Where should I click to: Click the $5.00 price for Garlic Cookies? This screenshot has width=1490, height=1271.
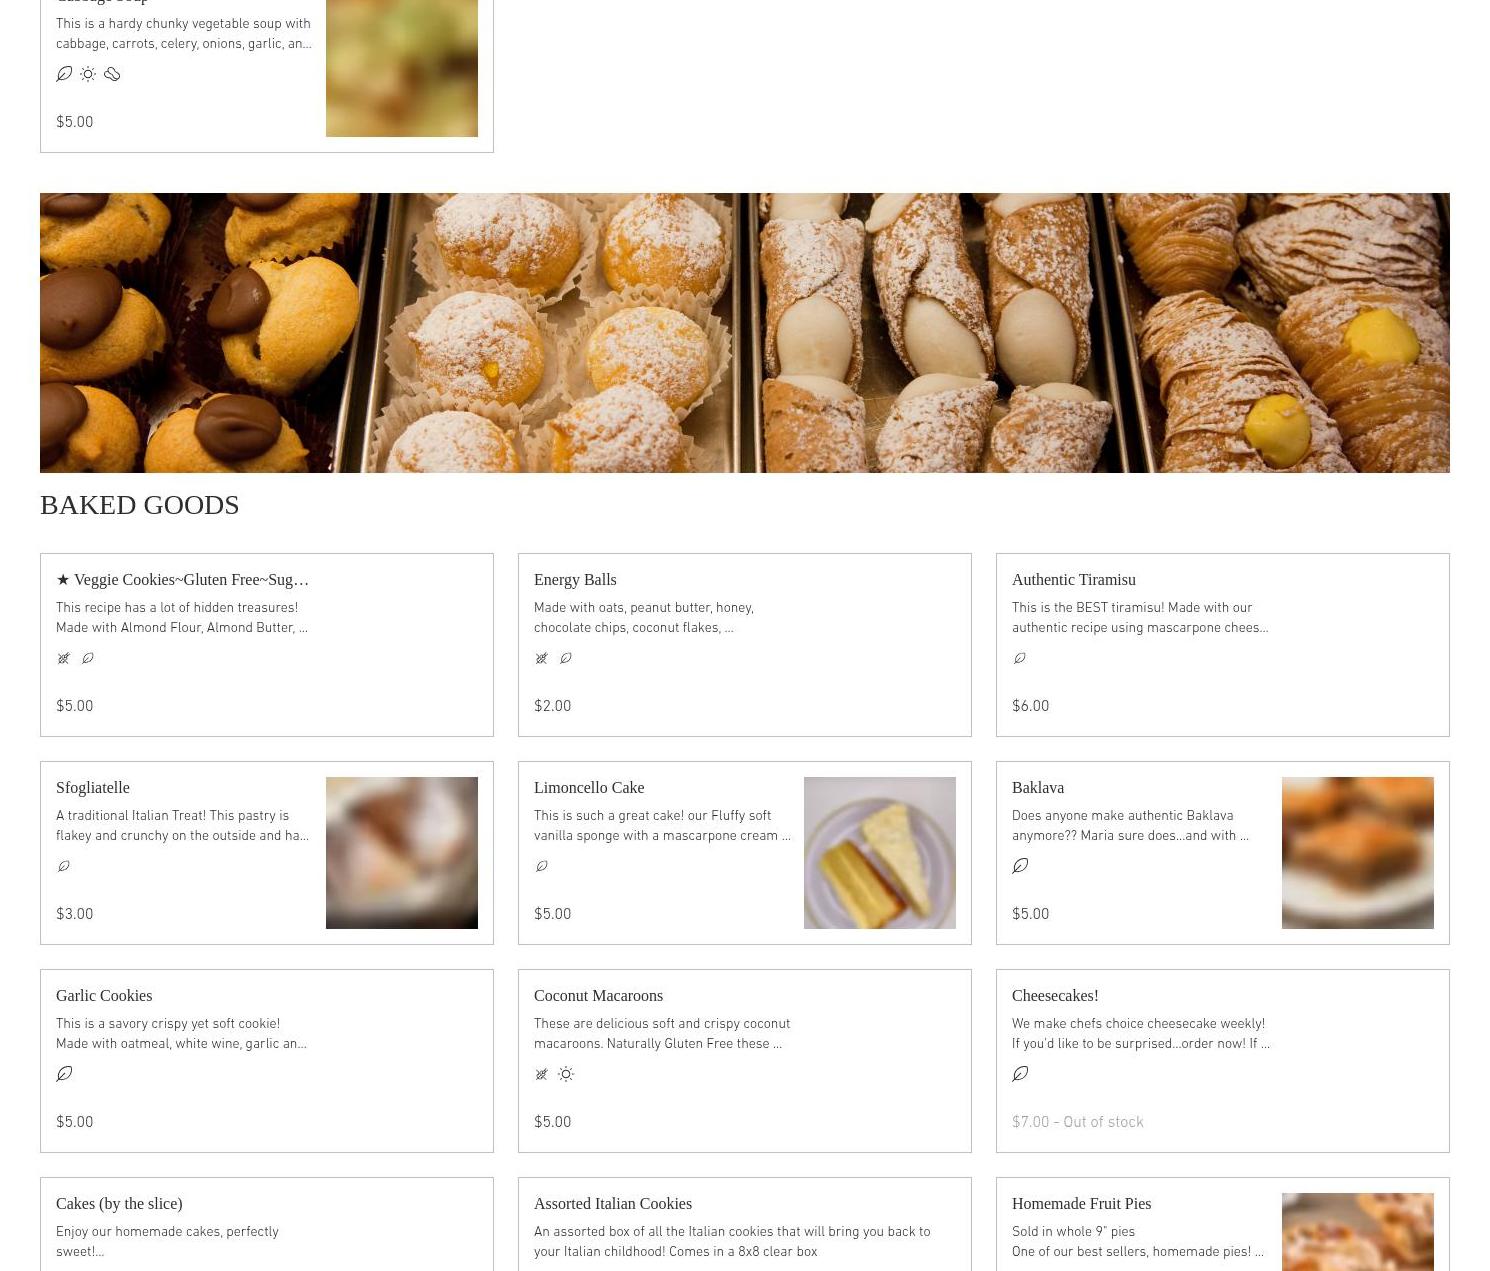tap(75, 1122)
